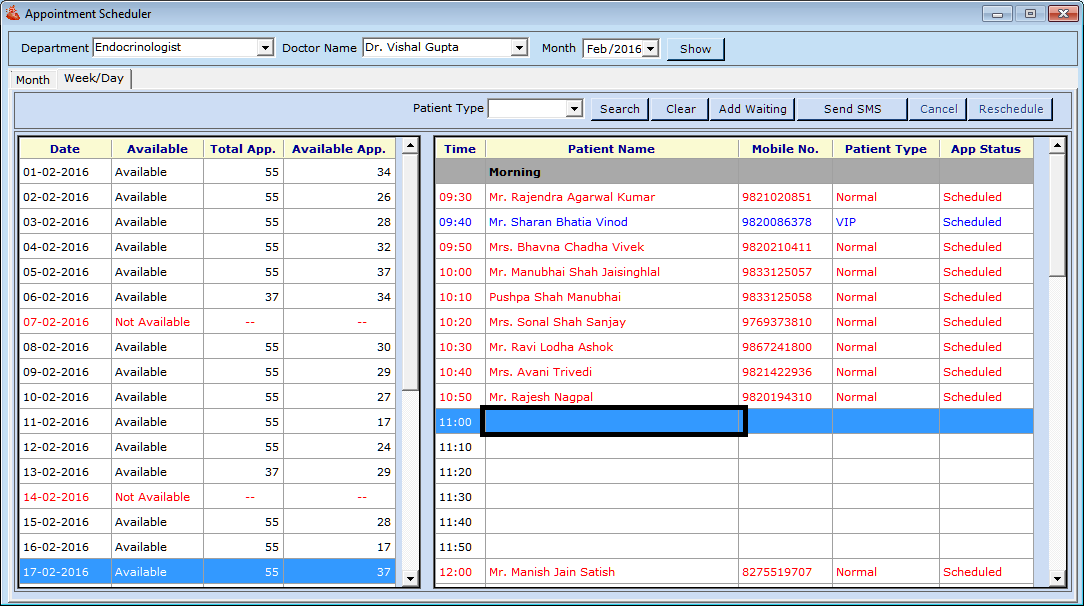Expand the Doctor Name dropdown
Screen dimensions: 1084x606
coord(518,48)
